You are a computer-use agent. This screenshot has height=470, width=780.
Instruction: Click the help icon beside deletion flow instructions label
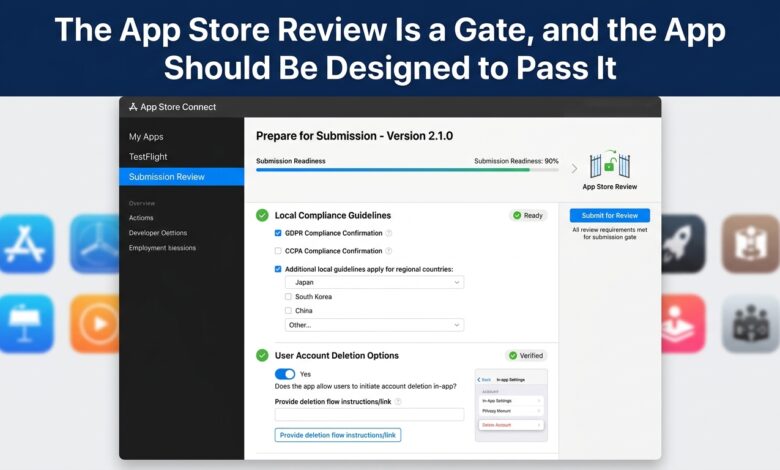click(398, 402)
